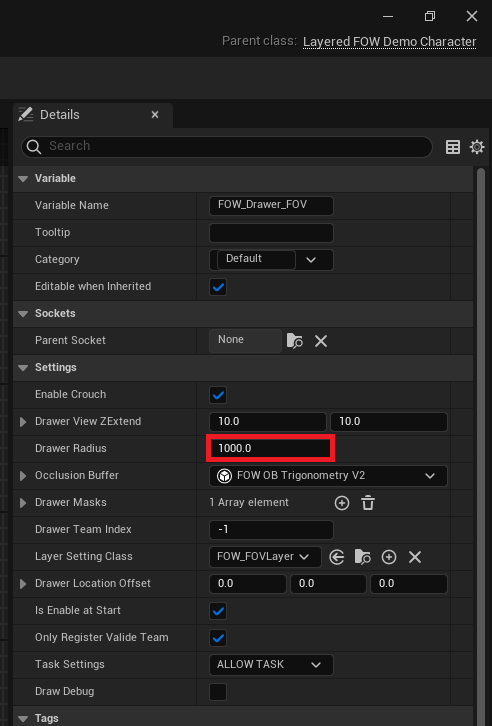Screen dimensions: 492x726
Task: Collapse the Variable section
Action: coord(23,179)
